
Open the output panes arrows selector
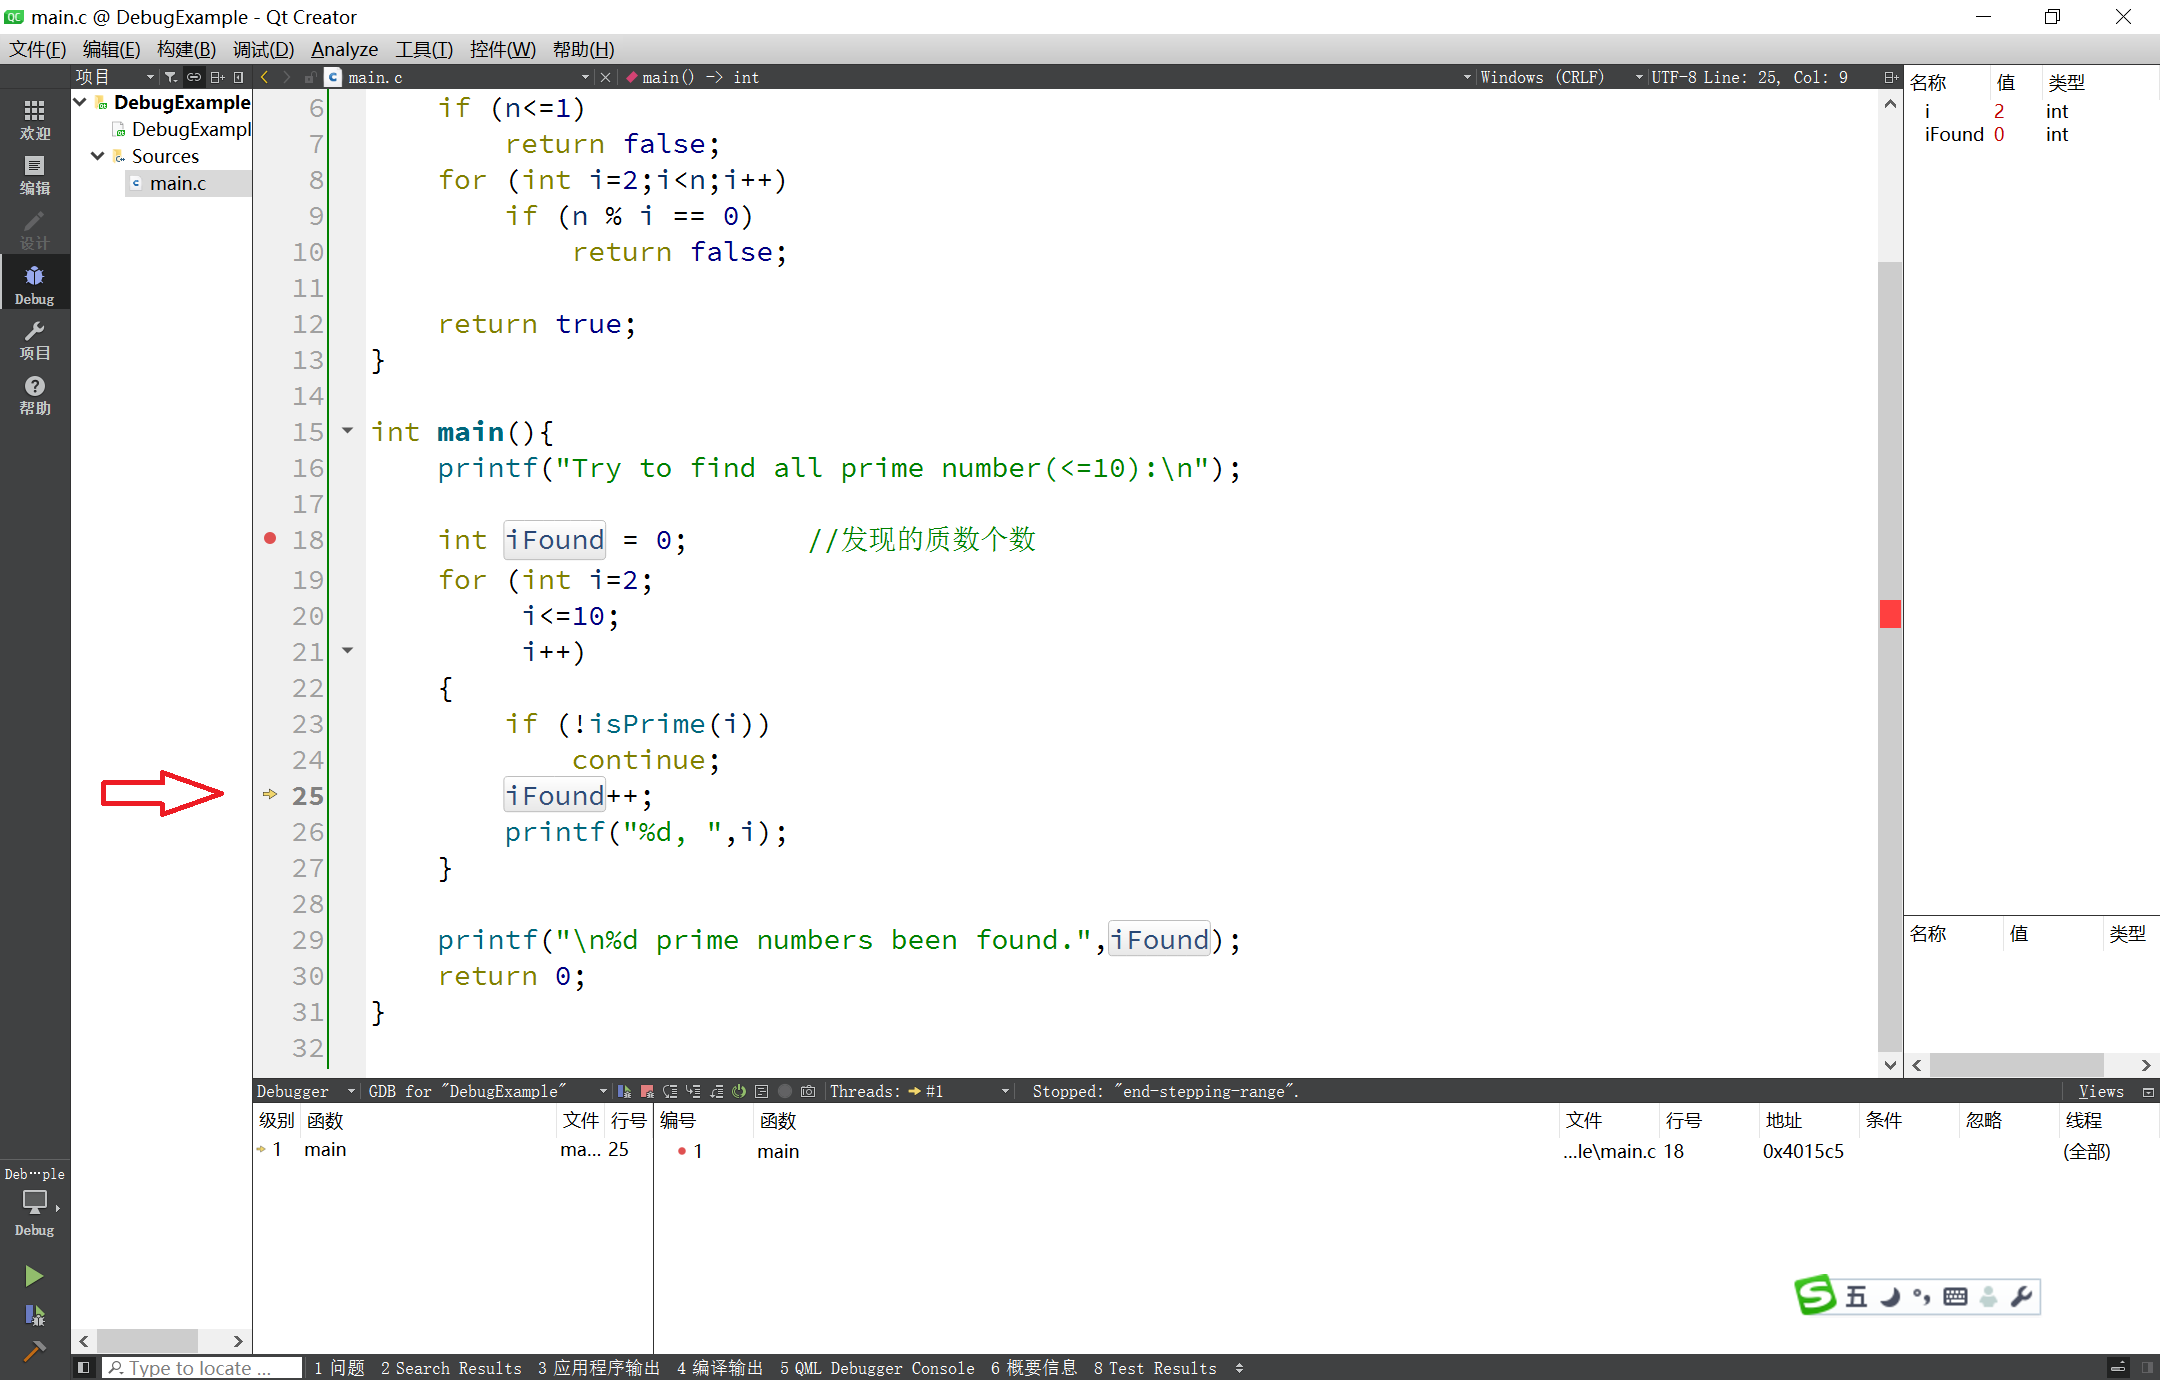click(x=1239, y=1368)
